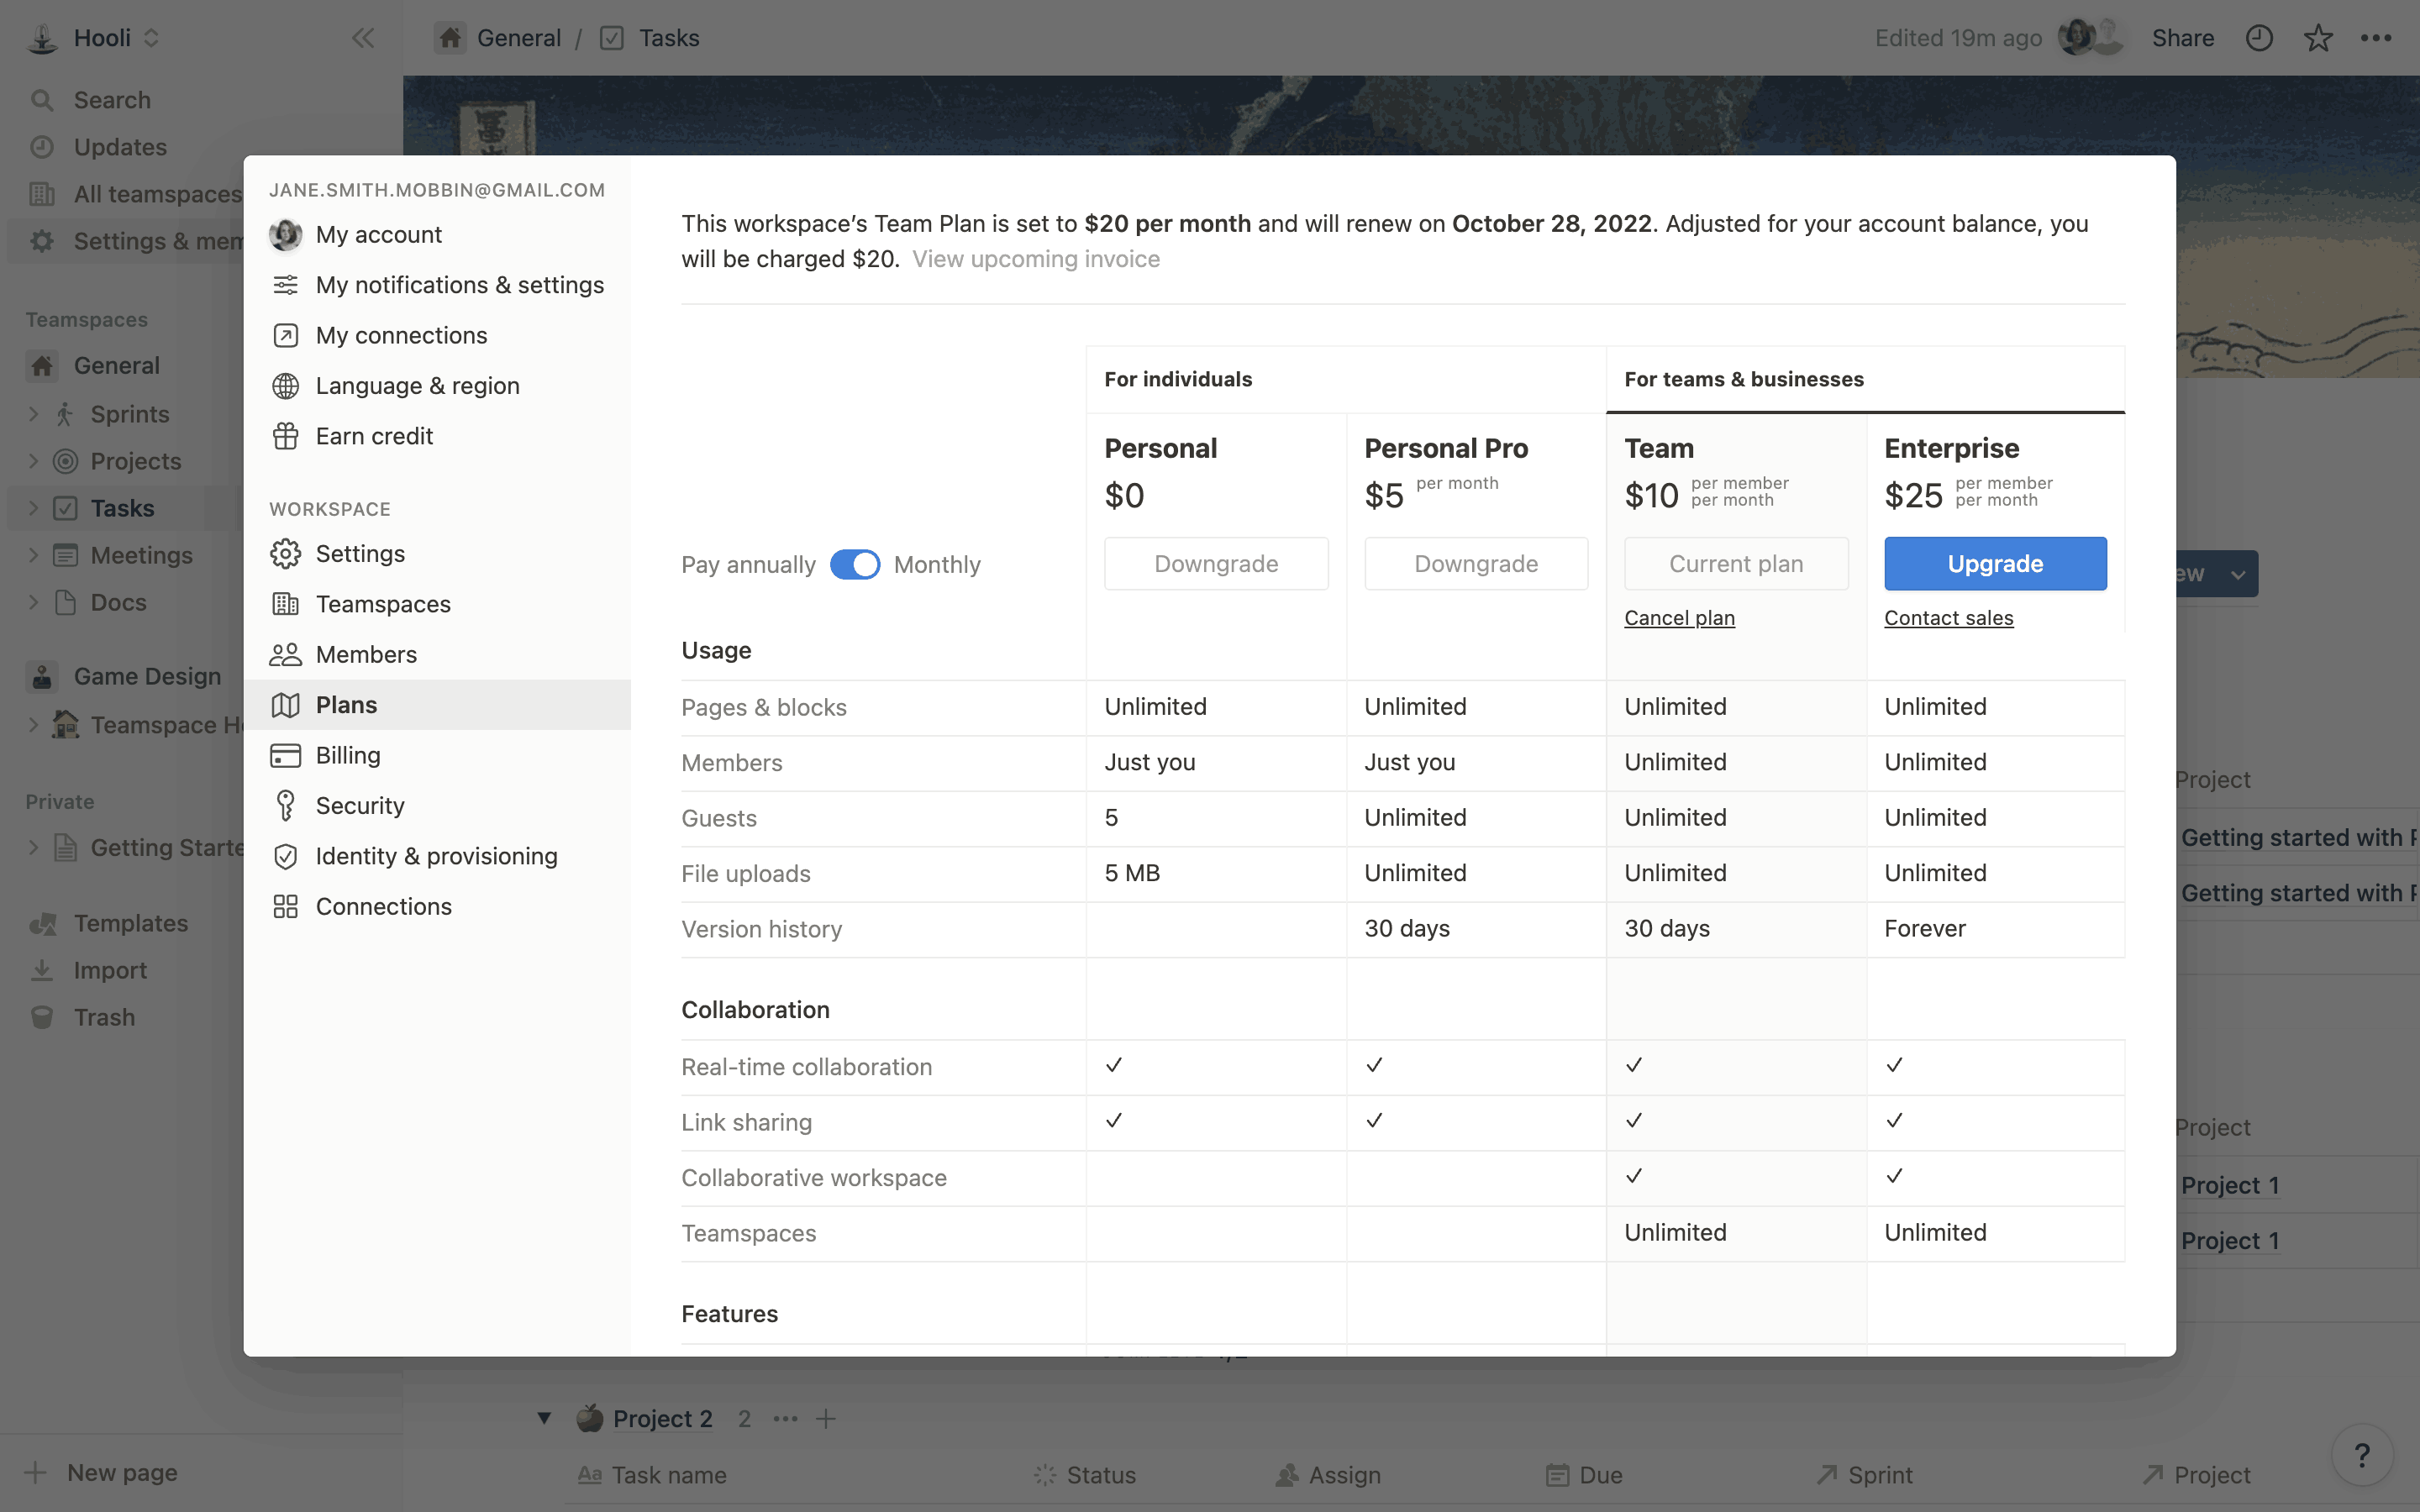Click the favorite star icon in top bar
This screenshot has height=1512, width=2420.
pyautogui.click(x=2317, y=38)
